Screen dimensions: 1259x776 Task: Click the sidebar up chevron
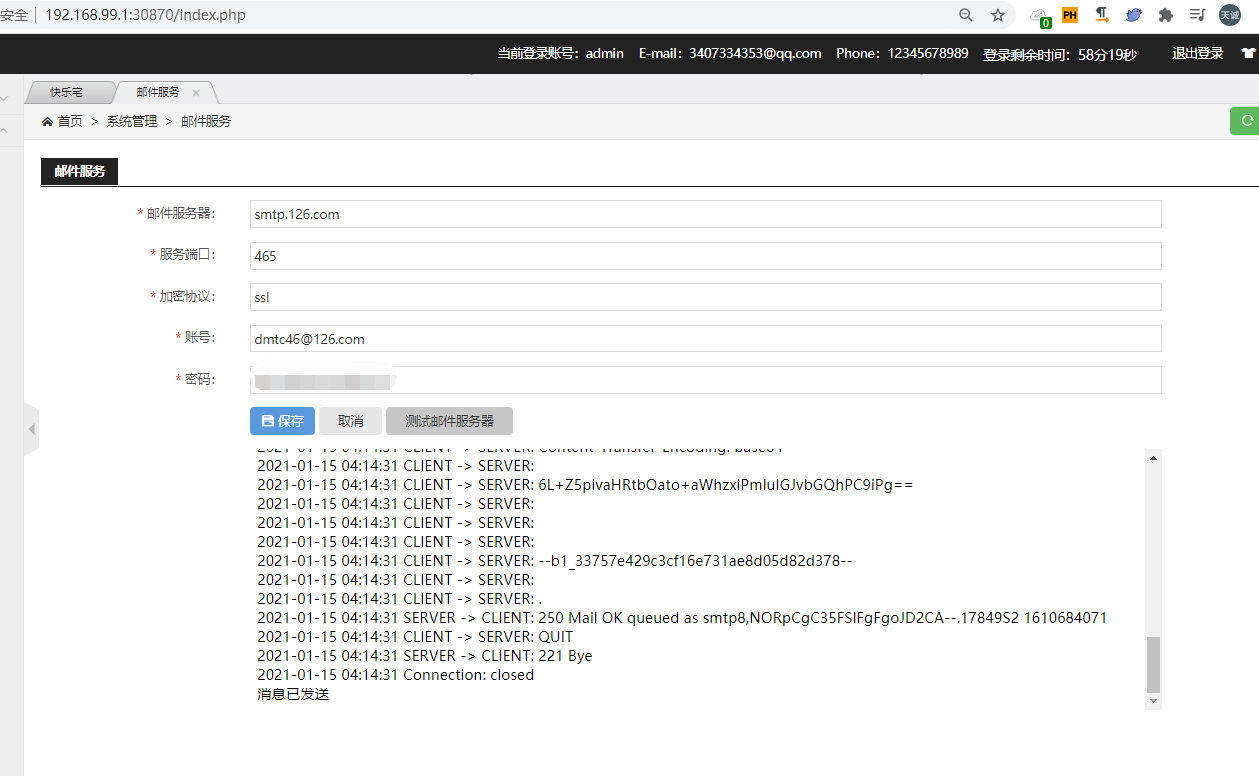coord(5,130)
